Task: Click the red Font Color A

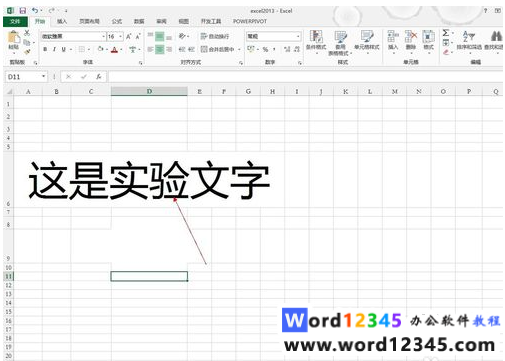Action: (x=114, y=49)
